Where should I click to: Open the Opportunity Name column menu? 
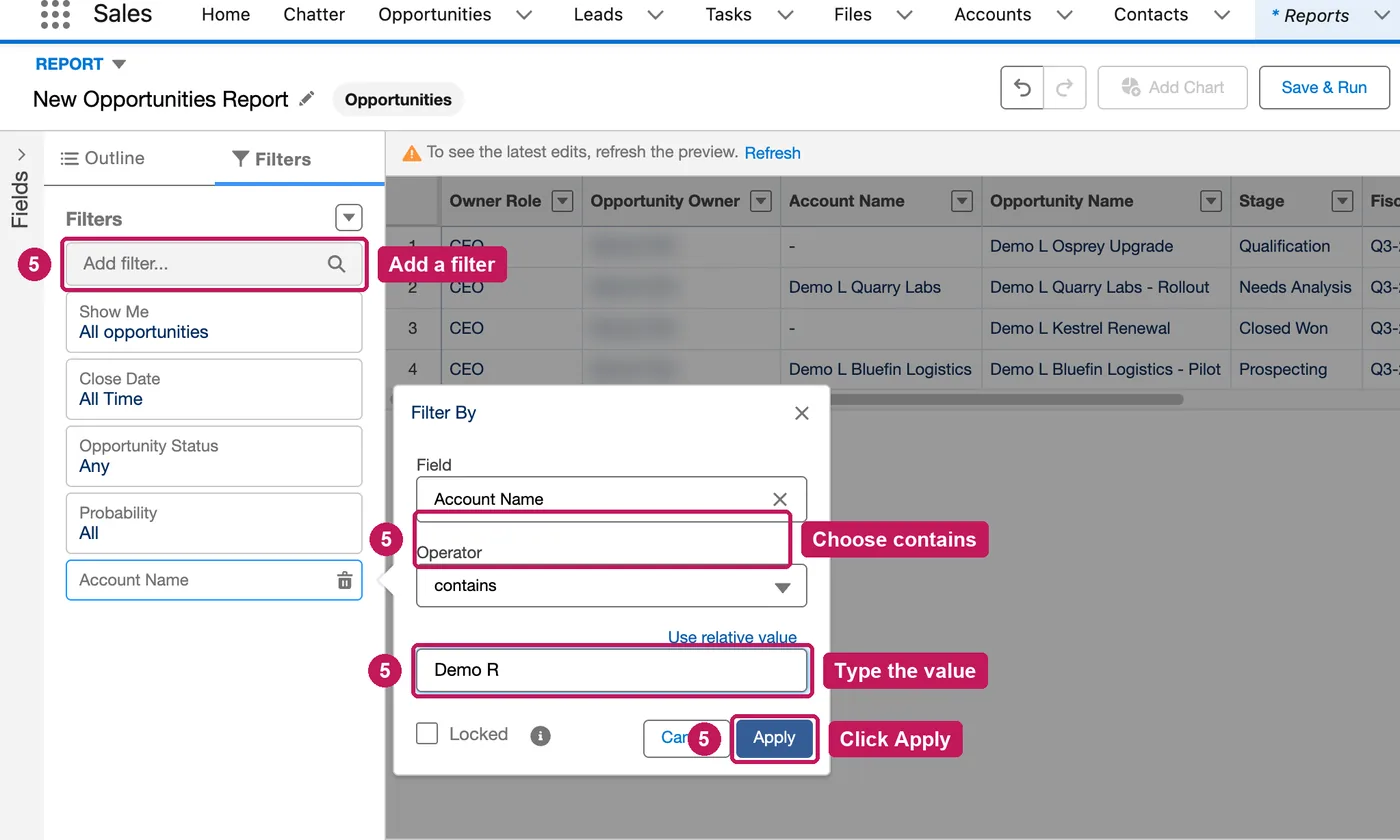1211,201
